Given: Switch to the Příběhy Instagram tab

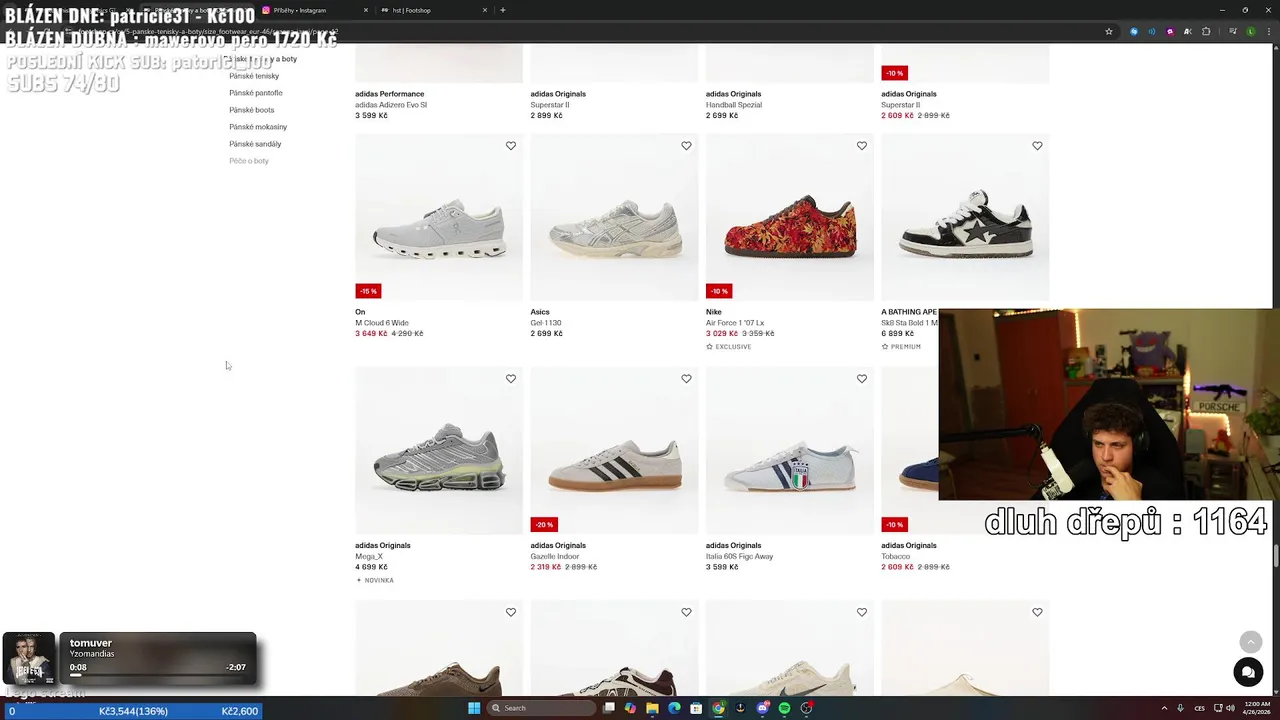Looking at the screenshot, I should [313, 10].
